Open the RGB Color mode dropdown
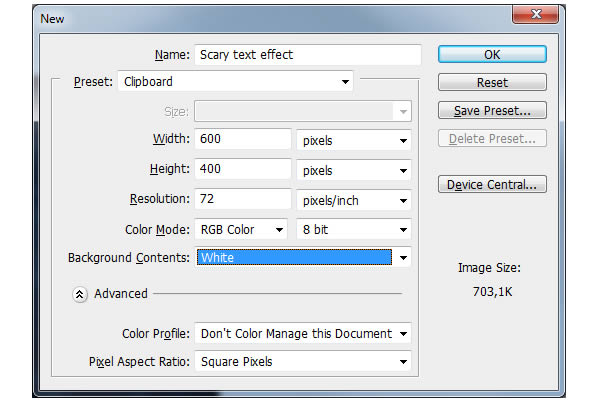600x400 pixels. (241, 230)
